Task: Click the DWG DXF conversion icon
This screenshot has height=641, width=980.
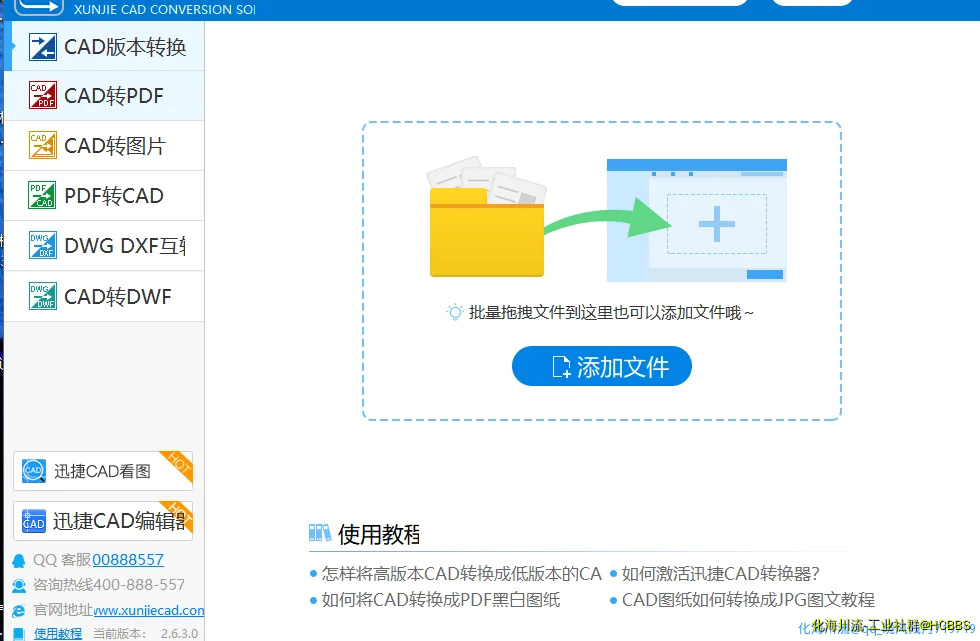Action: coord(42,245)
